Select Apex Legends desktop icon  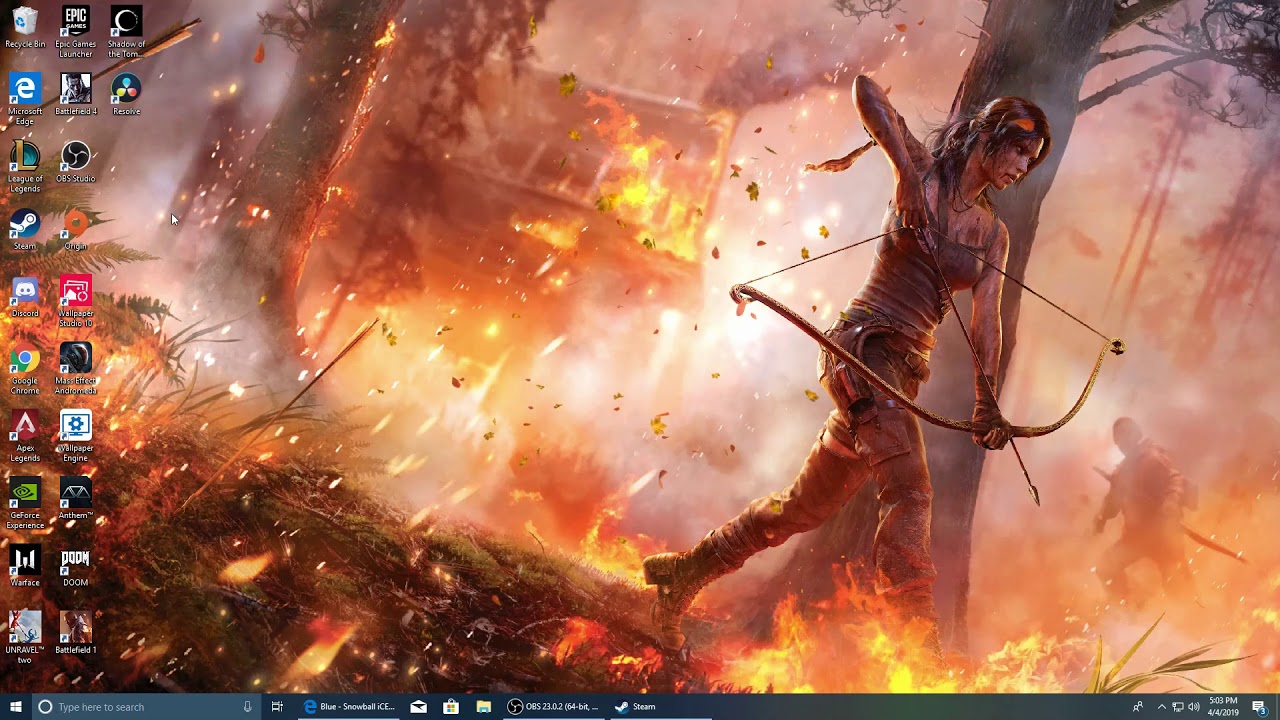[x=25, y=435]
